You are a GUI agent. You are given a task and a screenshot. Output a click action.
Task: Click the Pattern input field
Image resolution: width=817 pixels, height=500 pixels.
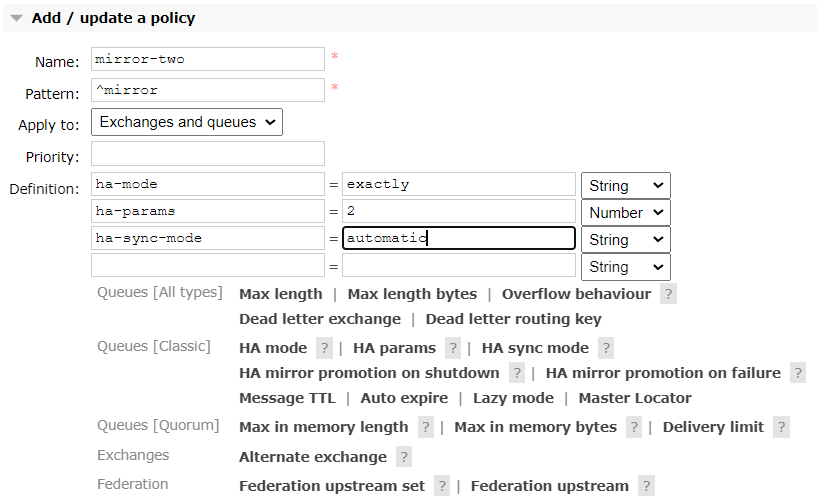coord(207,90)
